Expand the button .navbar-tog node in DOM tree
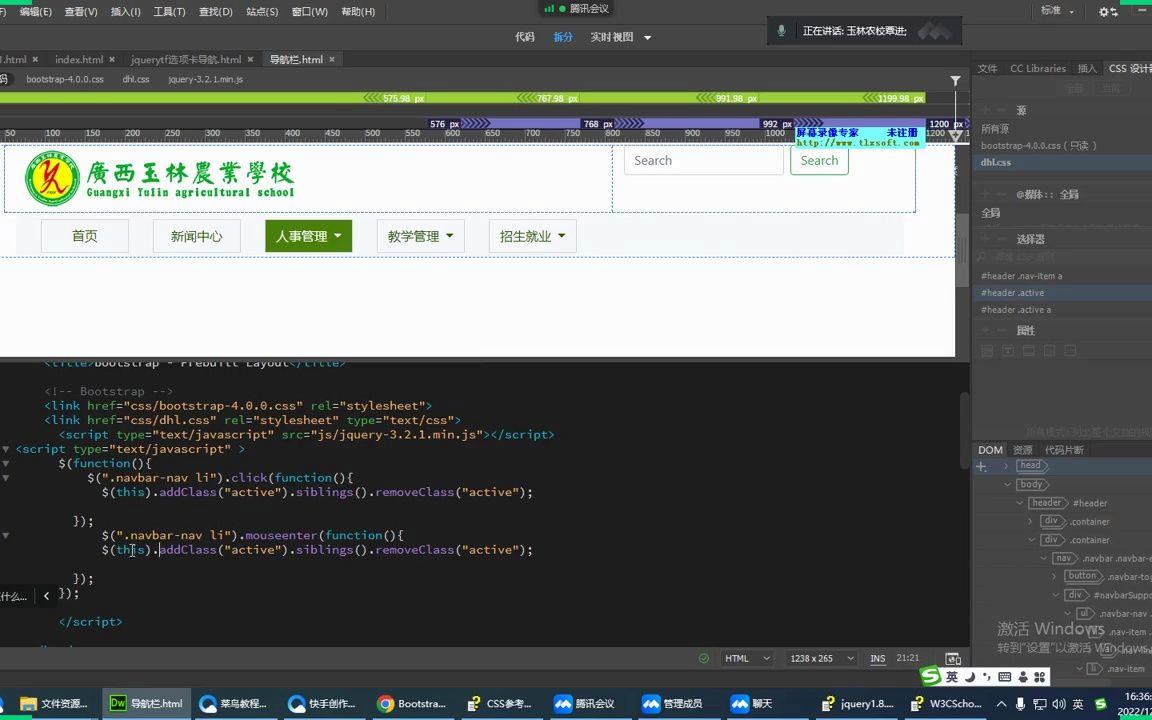Screen dimensions: 1152x720 tap(1054, 577)
